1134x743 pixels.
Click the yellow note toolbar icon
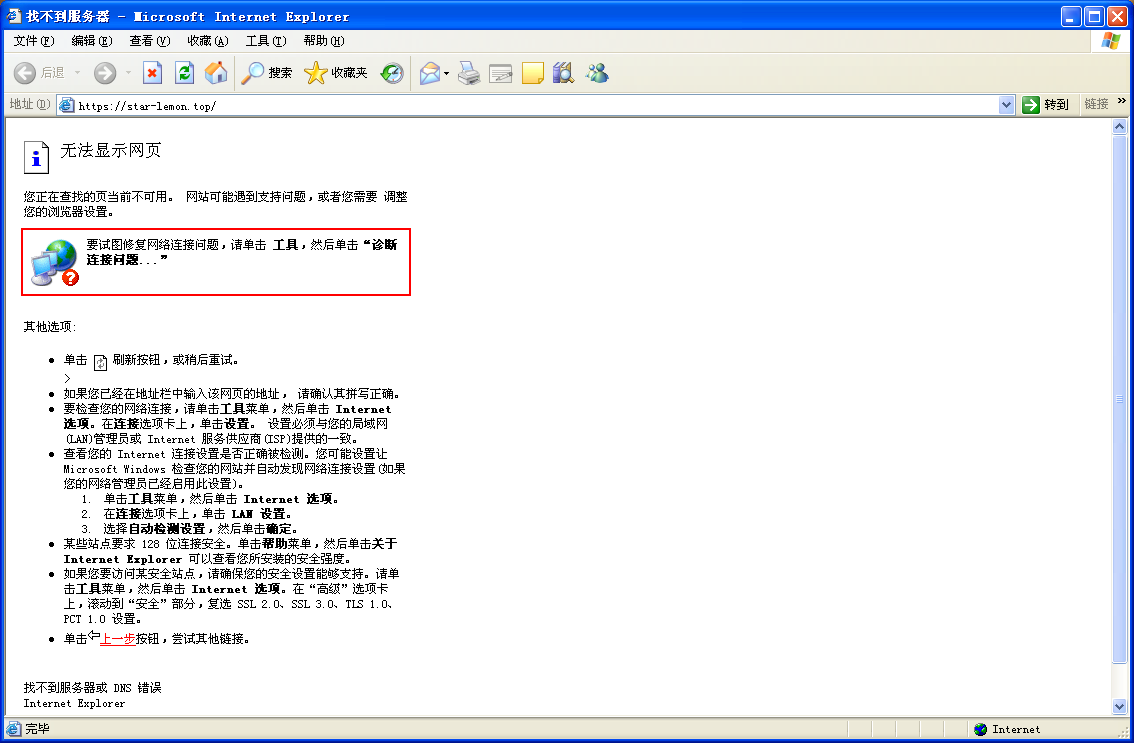[x=532, y=73]
